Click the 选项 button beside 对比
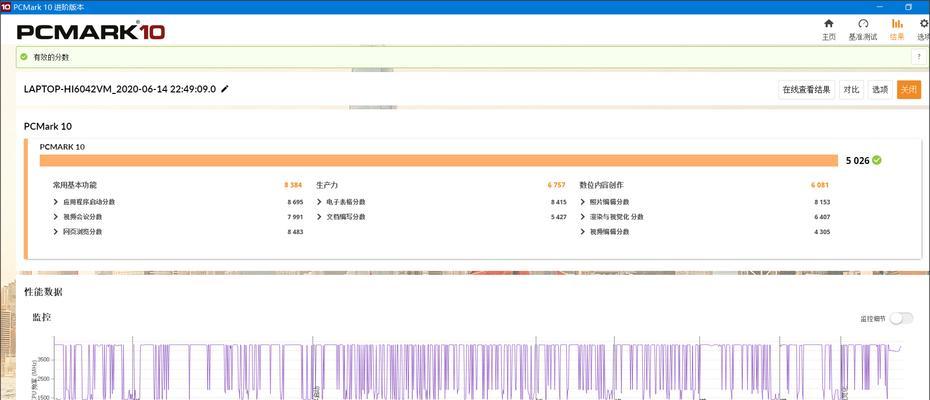930x400 pixels. coord(880,90)
